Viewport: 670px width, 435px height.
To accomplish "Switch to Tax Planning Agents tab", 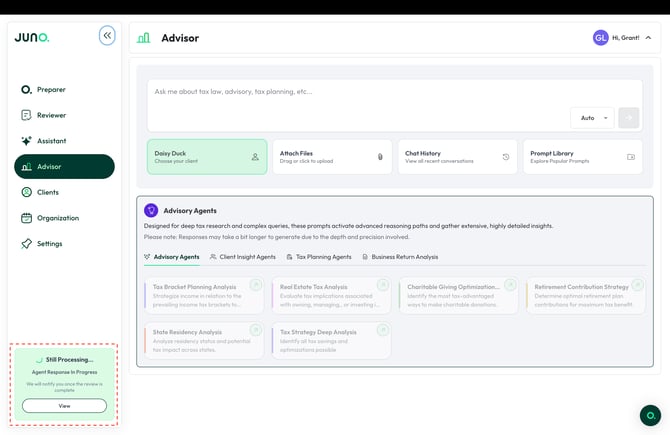I will 319,257.
